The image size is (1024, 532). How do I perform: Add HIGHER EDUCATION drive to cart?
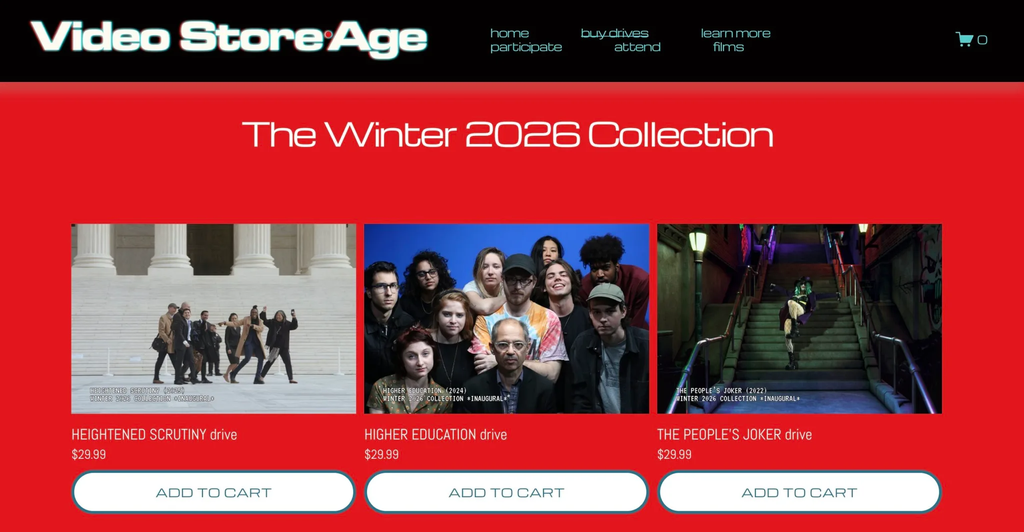pyautogui.click(x=506, y=492)
